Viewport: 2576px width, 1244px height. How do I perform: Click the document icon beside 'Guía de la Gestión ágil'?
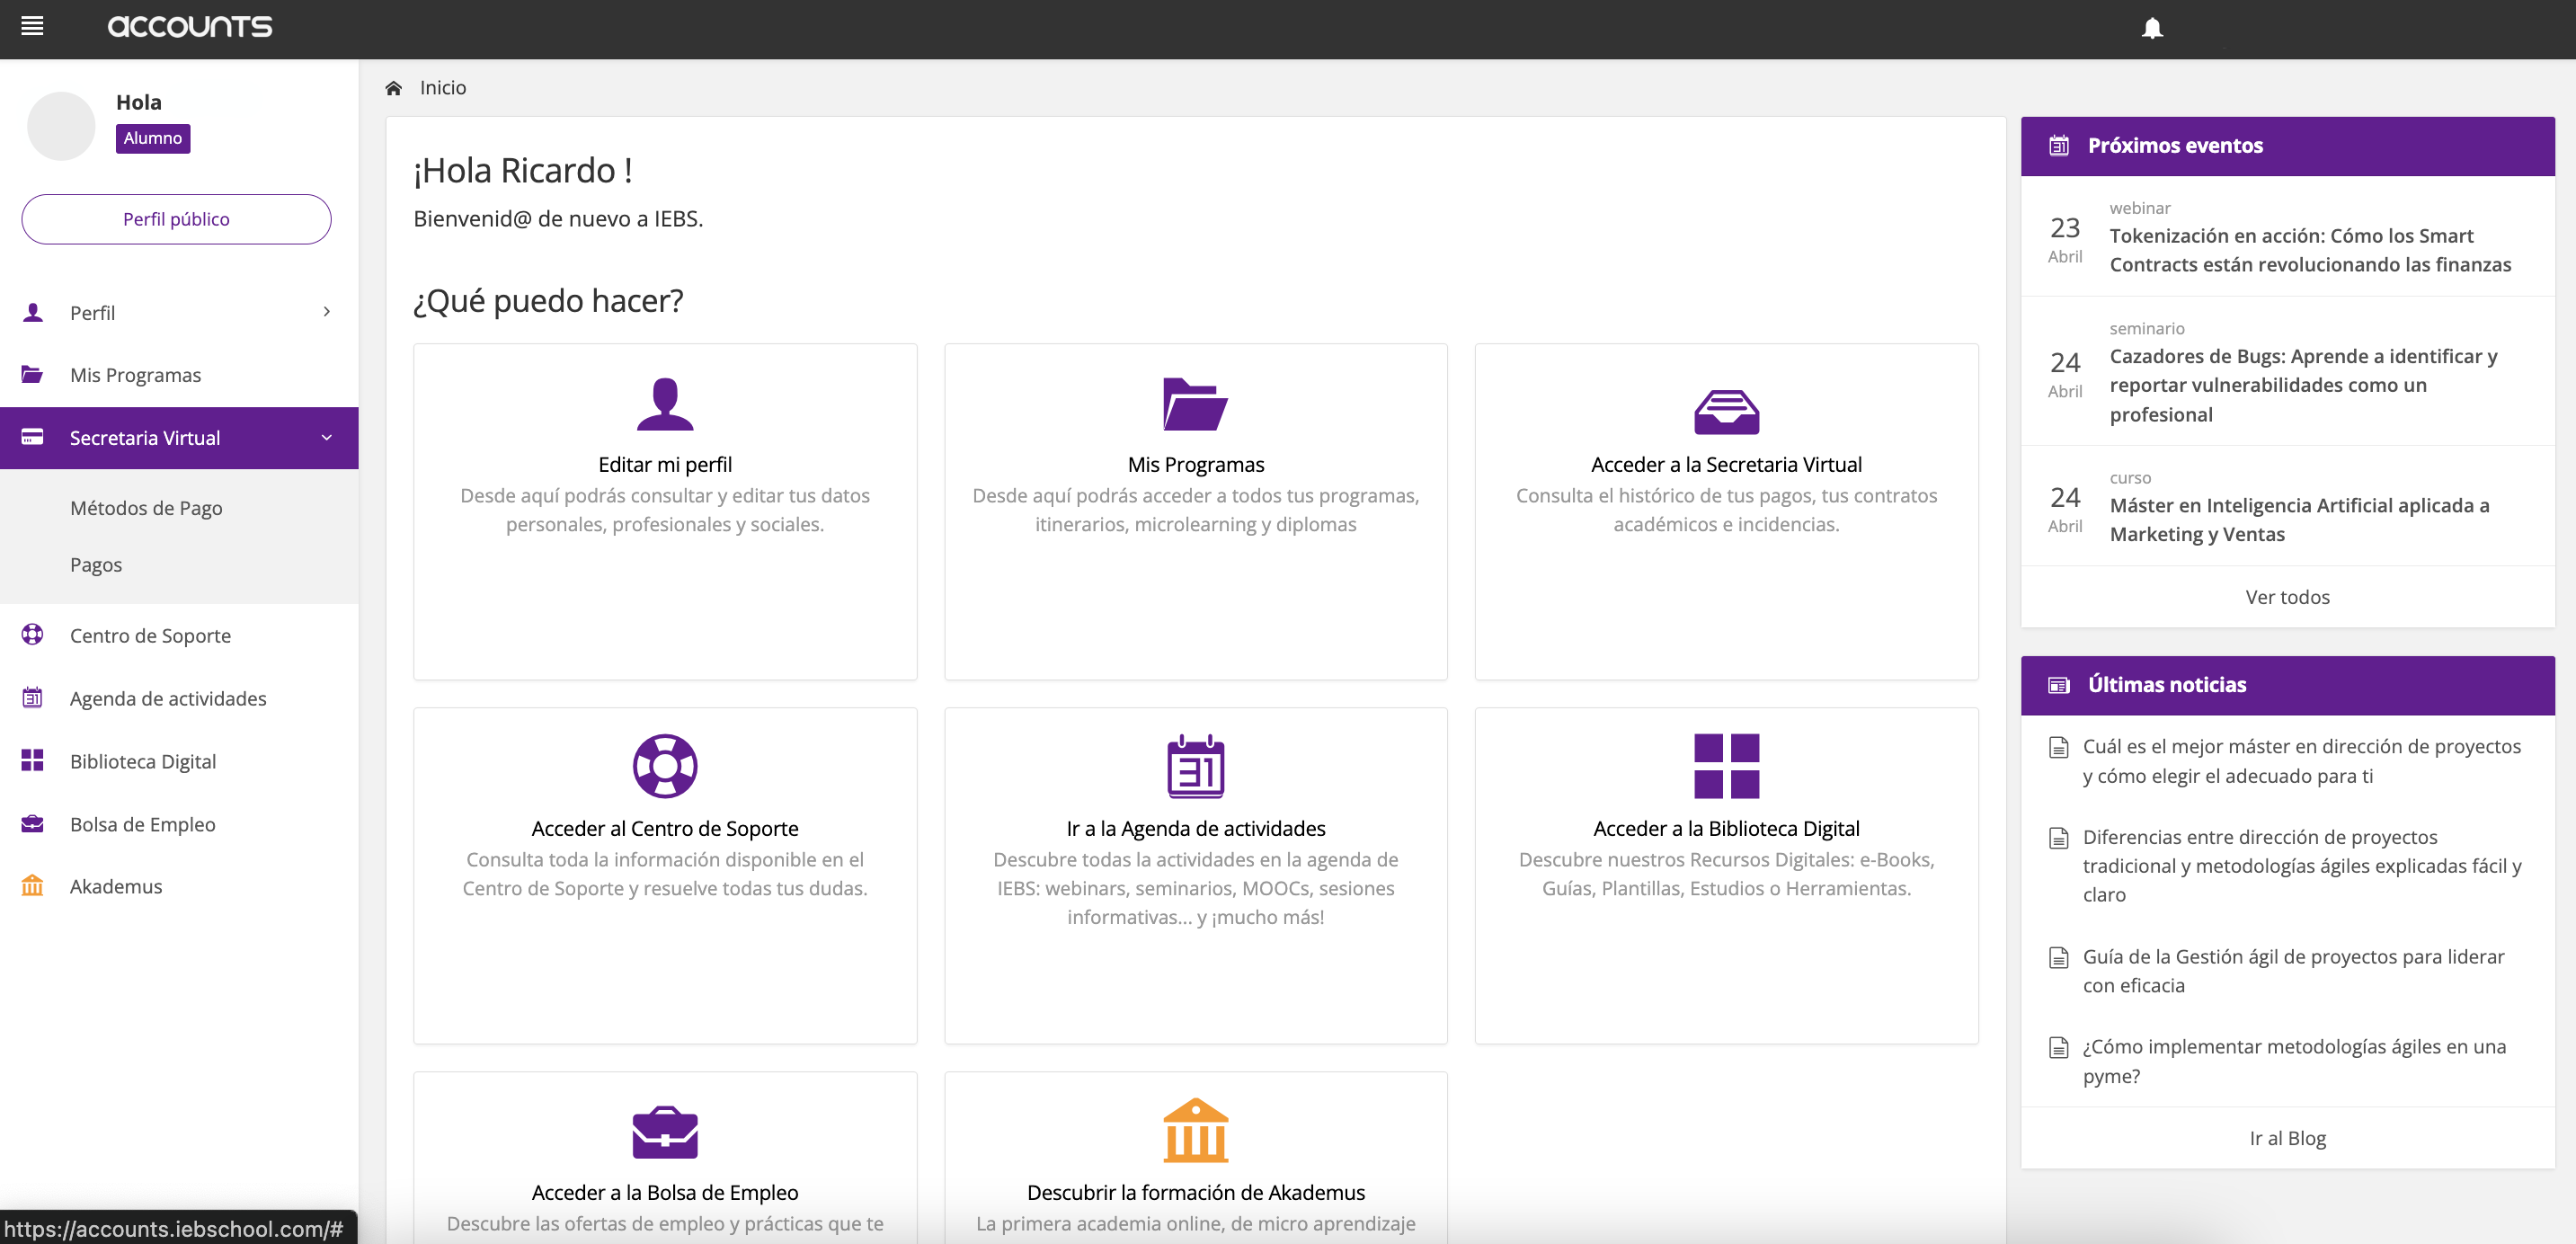(x=2058, y=958)
